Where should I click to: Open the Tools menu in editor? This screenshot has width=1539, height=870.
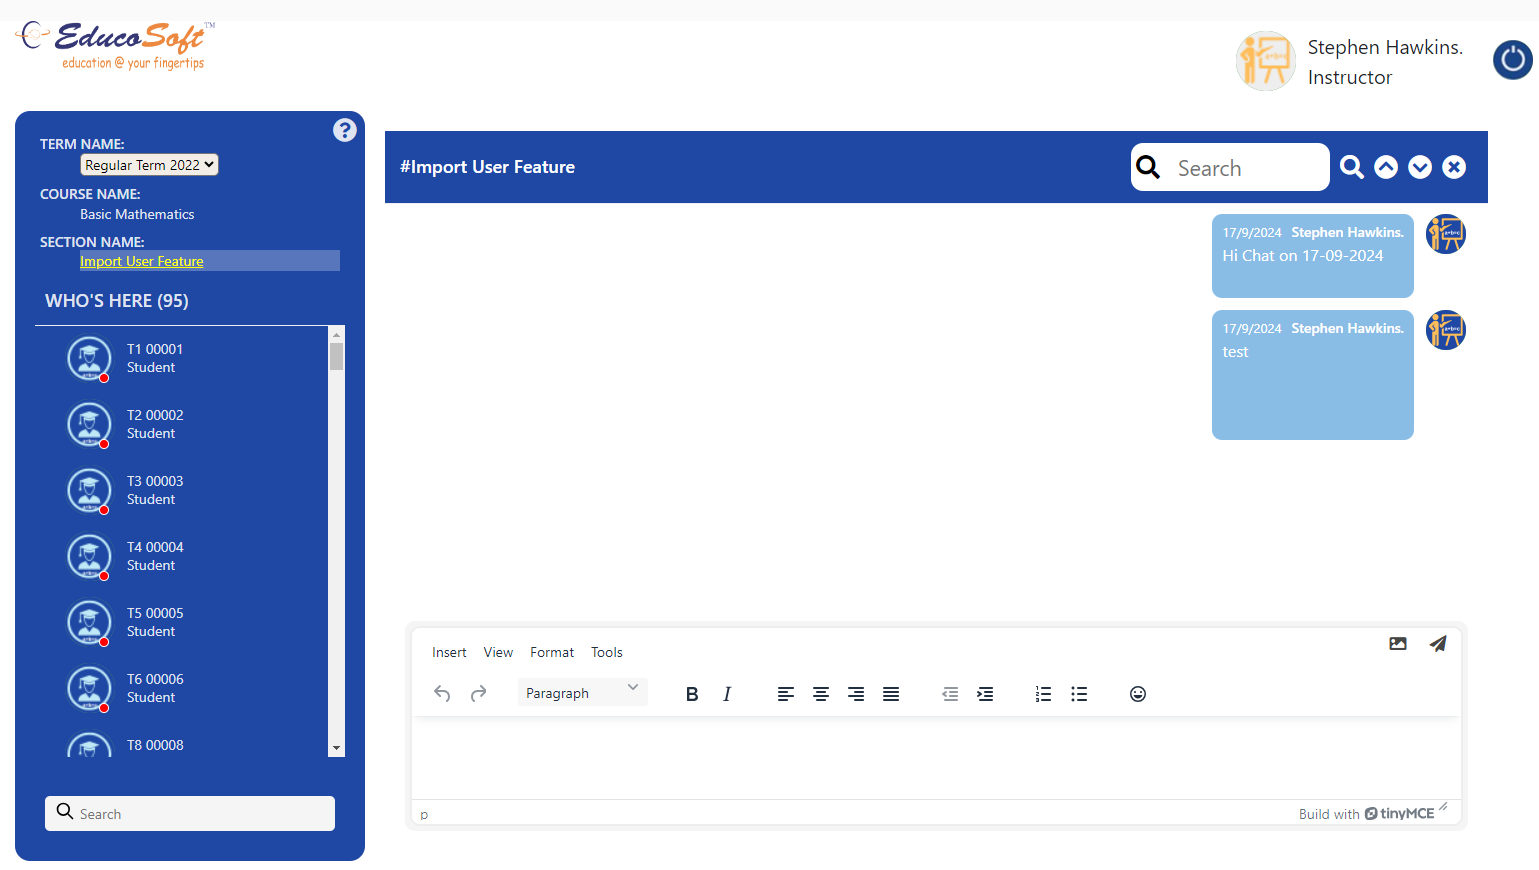coord(606,652)
